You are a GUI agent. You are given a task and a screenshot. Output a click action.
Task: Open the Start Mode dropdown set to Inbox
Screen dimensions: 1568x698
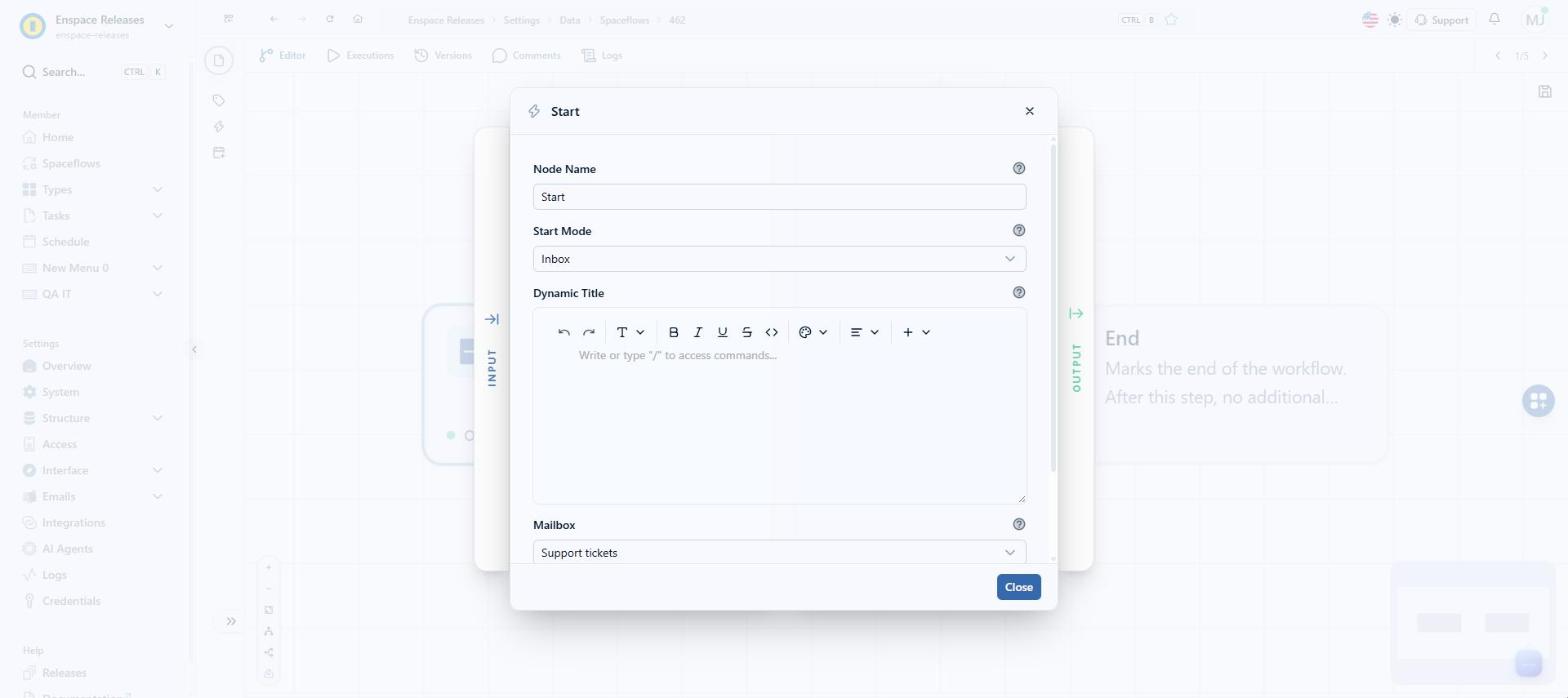(779, 259)
